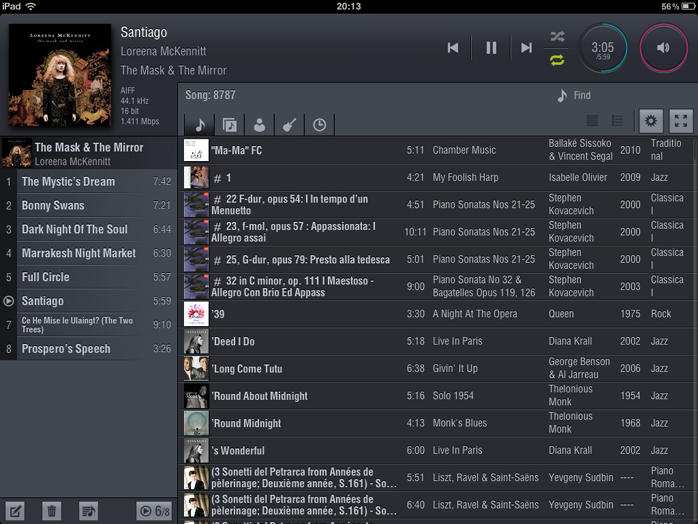The height and width of the screenshot is (524, 698).
Task: Select 'Round About Midnight song
Action: [438, 396]
